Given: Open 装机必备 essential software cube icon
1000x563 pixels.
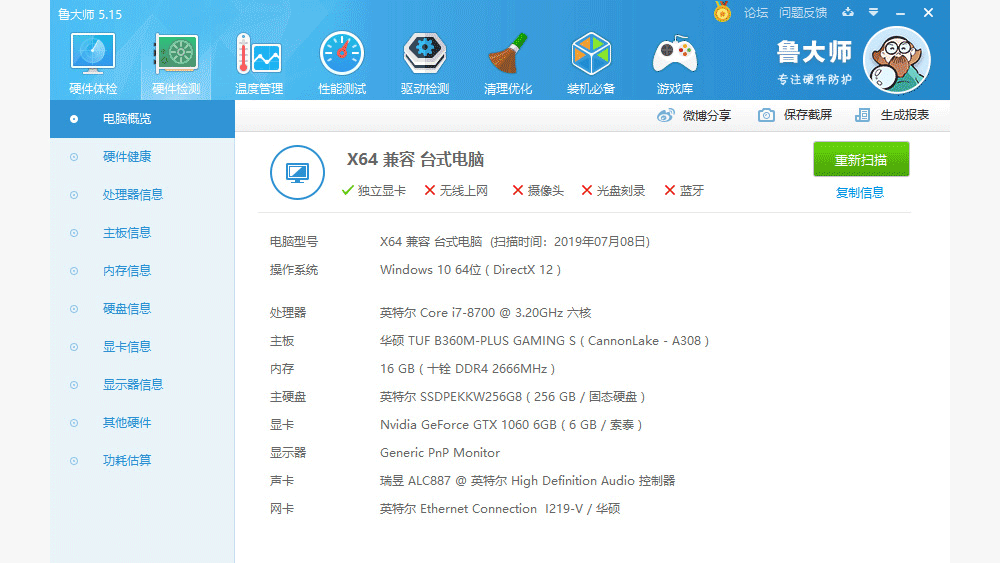Looking at the screenshot, I should coord(591,64).
